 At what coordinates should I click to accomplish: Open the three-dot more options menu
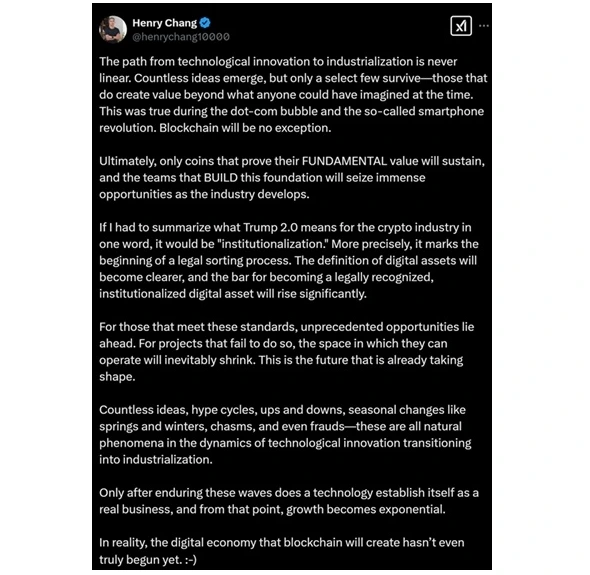click(x=484, y=26)
